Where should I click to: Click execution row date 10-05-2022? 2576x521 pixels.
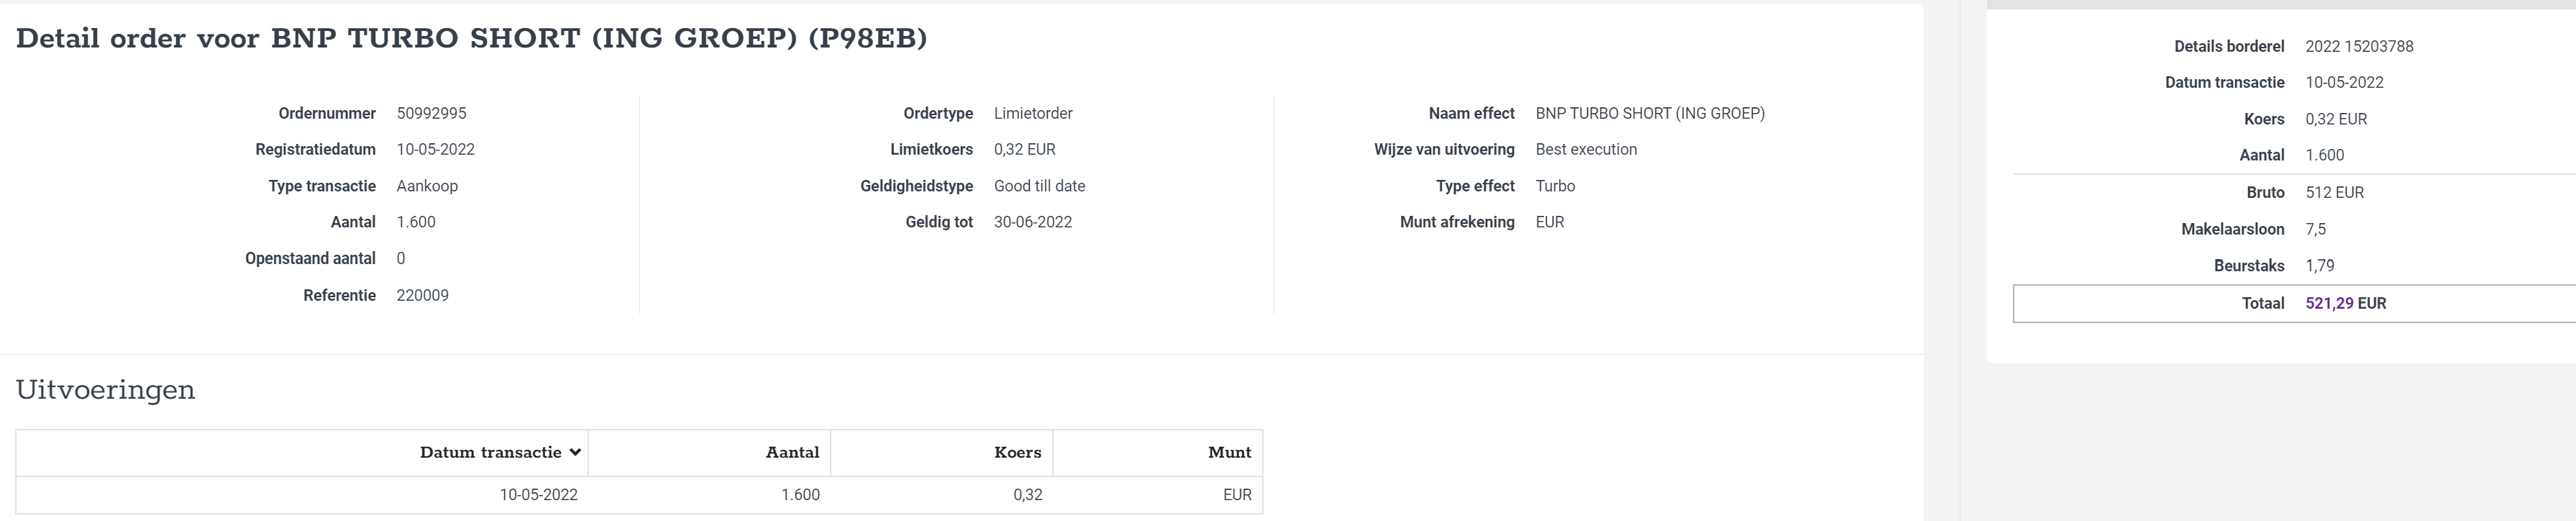538,495
